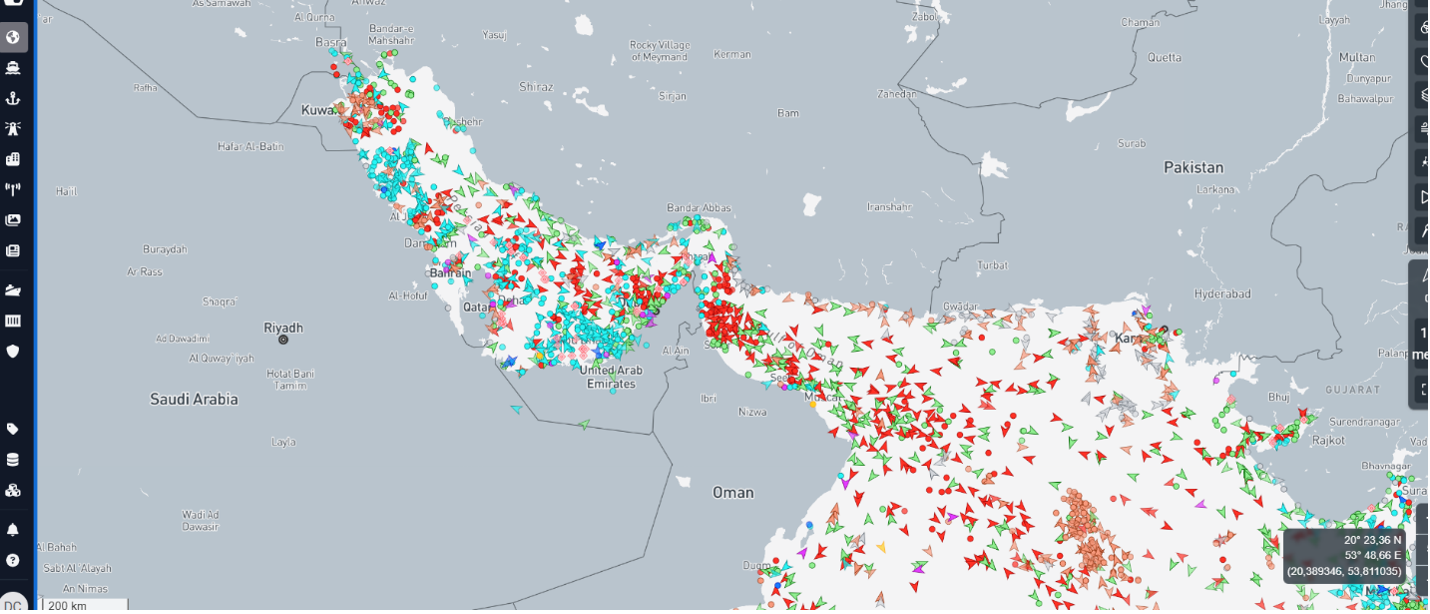Click the coordinates readout box
This screenshot has width=1430, height=614.
coord(1346,556)
